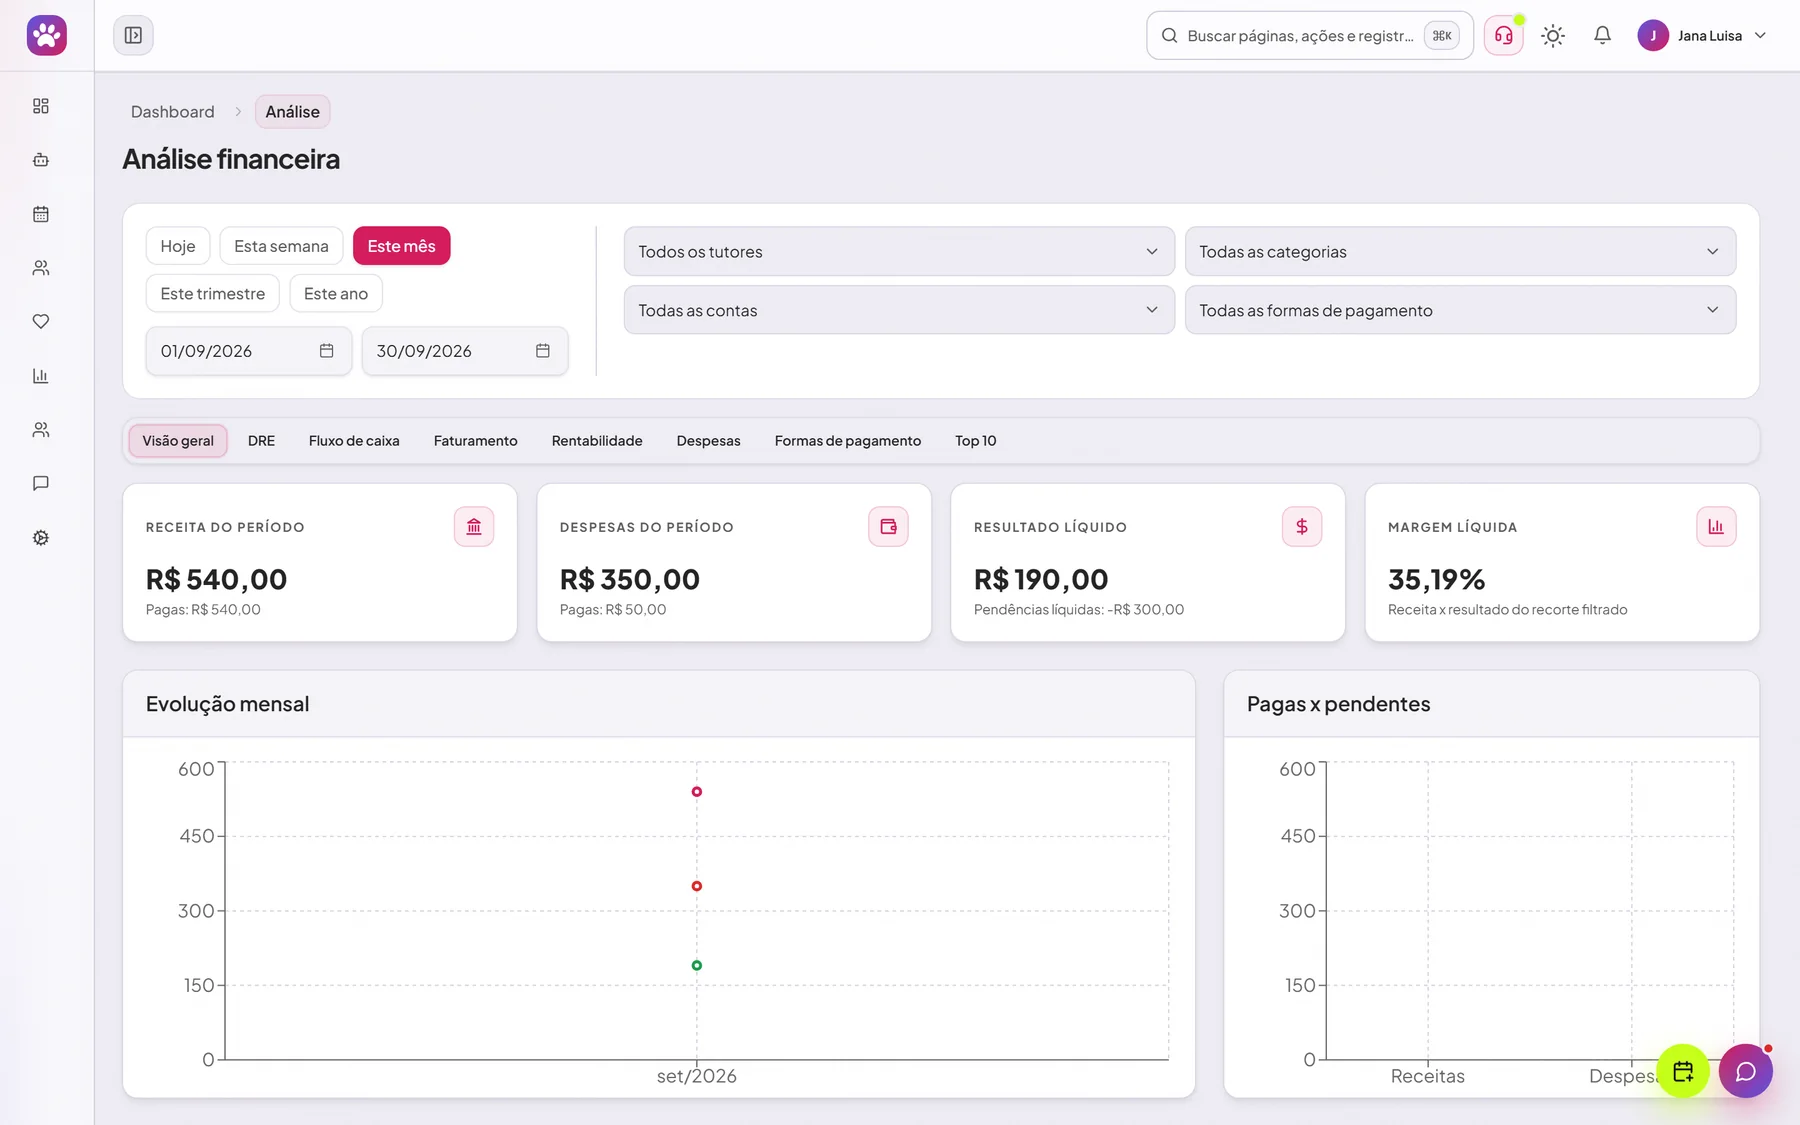Open the chat message sidebar icon
This screenshot has height=1125, width=1800.
click(41, 484)
